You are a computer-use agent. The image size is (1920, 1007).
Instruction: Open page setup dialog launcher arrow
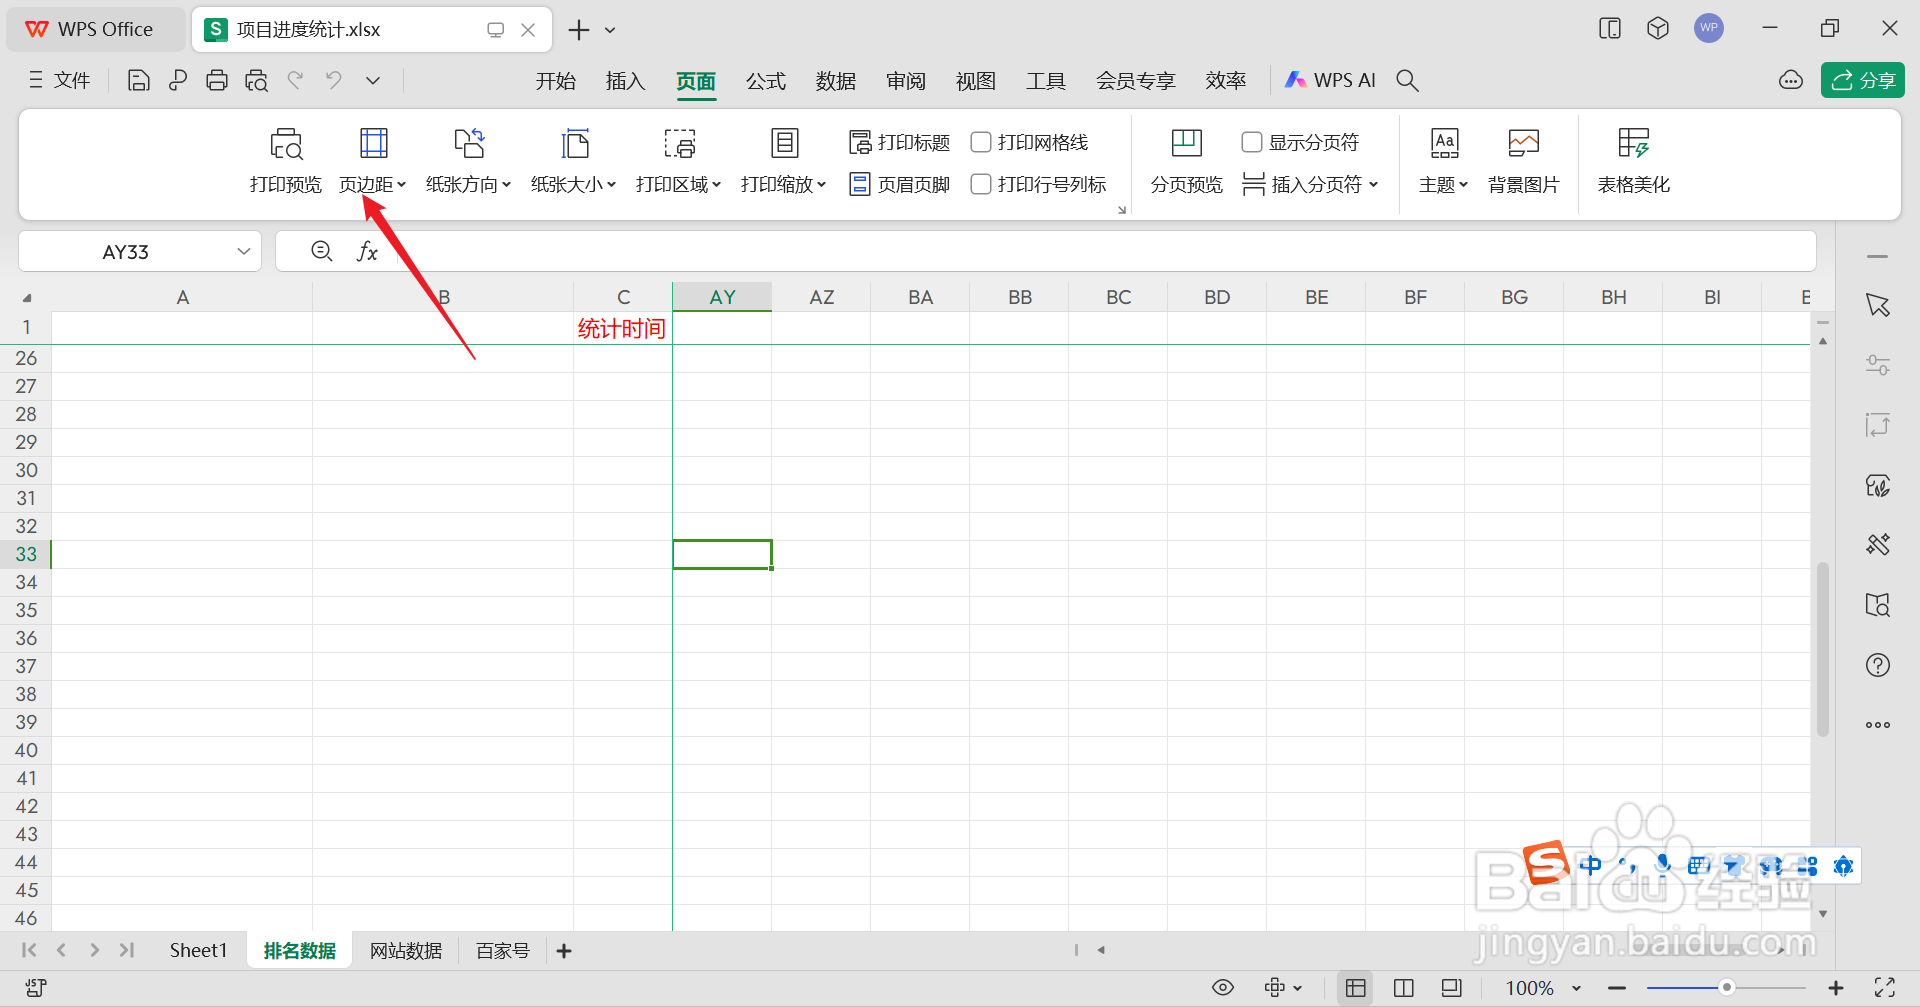(1122, 210)
